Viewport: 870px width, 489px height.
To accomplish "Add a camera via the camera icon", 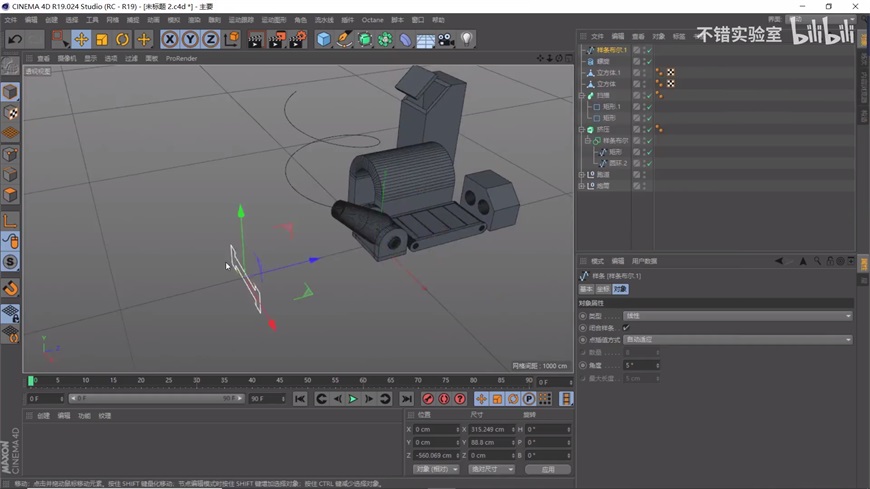I will (446, 40).
